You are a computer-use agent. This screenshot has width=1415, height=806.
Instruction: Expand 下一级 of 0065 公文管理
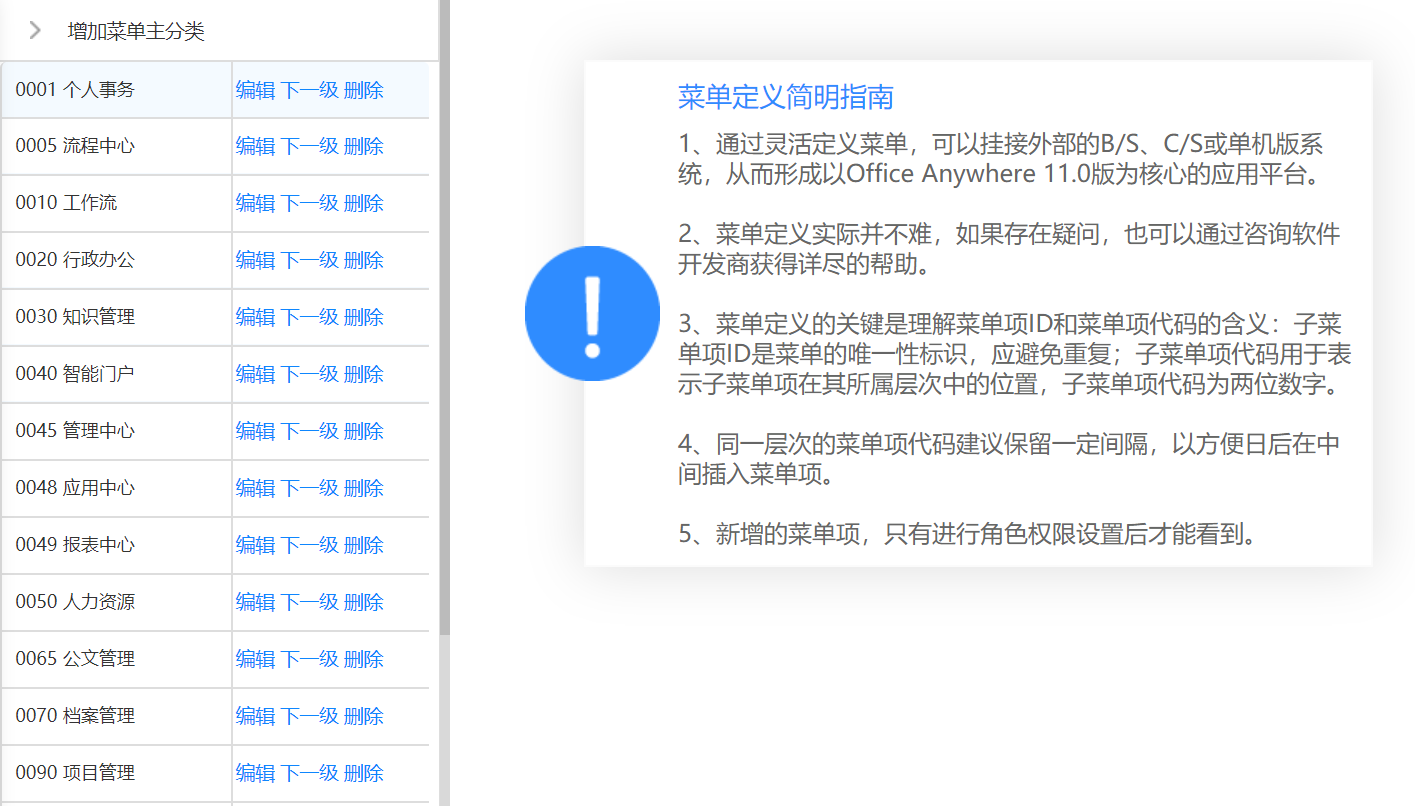[309, 659]
